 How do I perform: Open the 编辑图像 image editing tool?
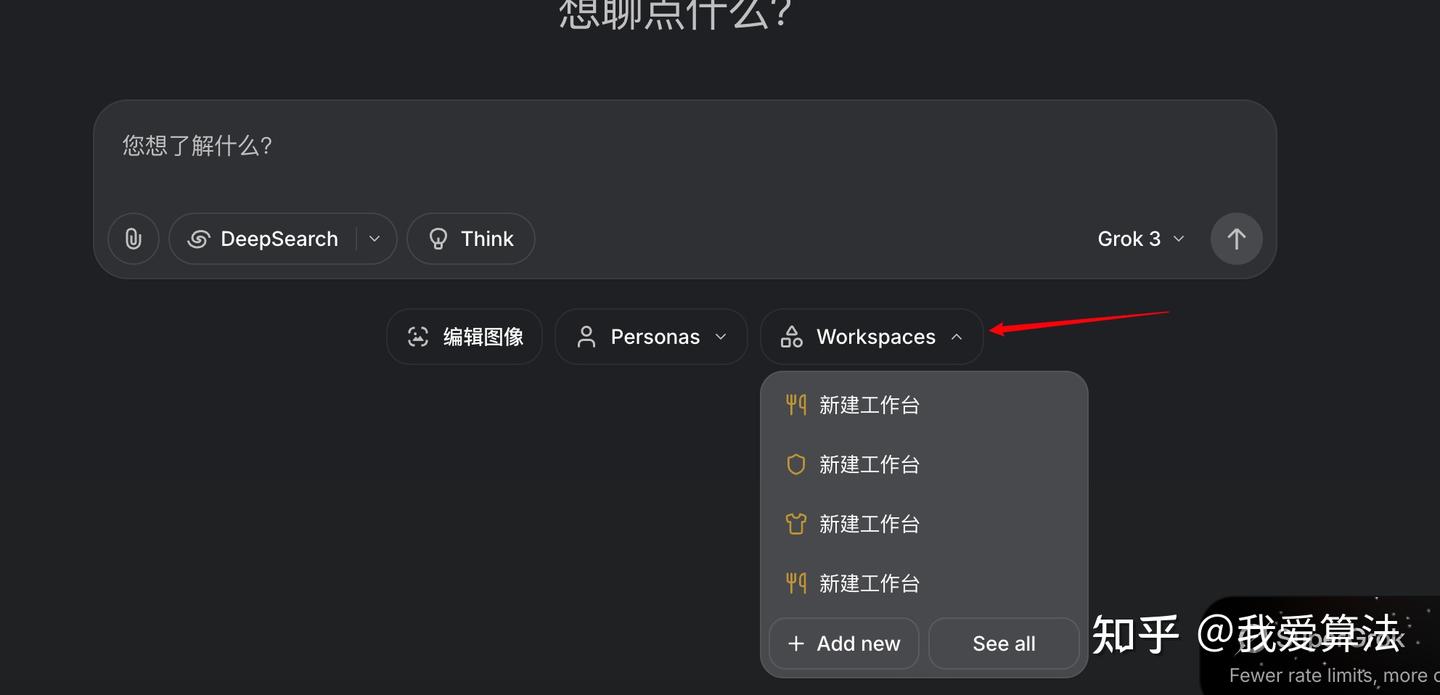[464, 337]
